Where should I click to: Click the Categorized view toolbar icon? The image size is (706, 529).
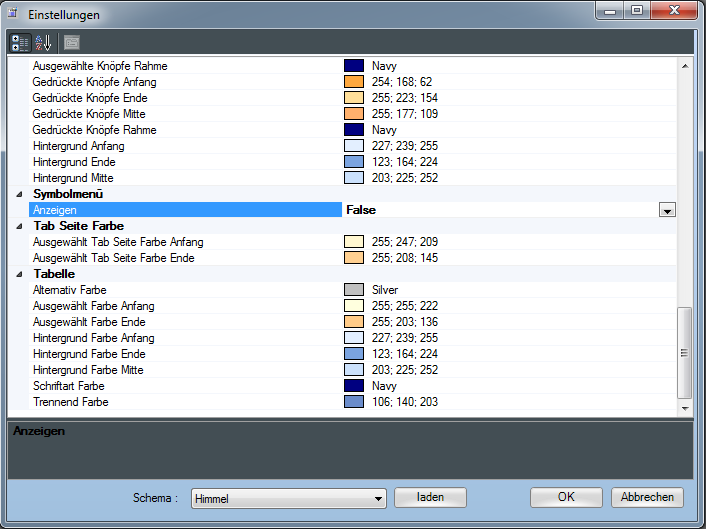[x=20, y=42]
